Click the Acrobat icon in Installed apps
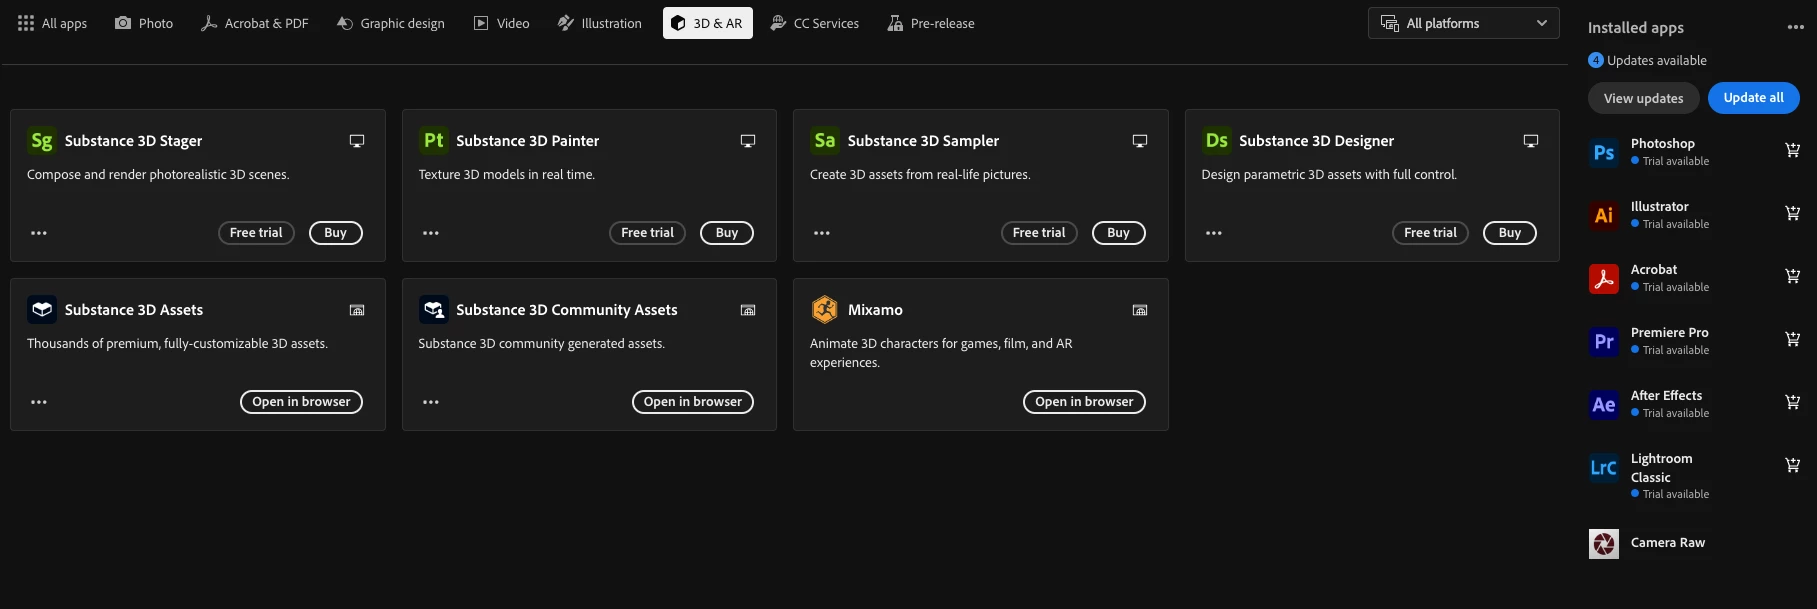1817x609 pixels. (1604, 278)
